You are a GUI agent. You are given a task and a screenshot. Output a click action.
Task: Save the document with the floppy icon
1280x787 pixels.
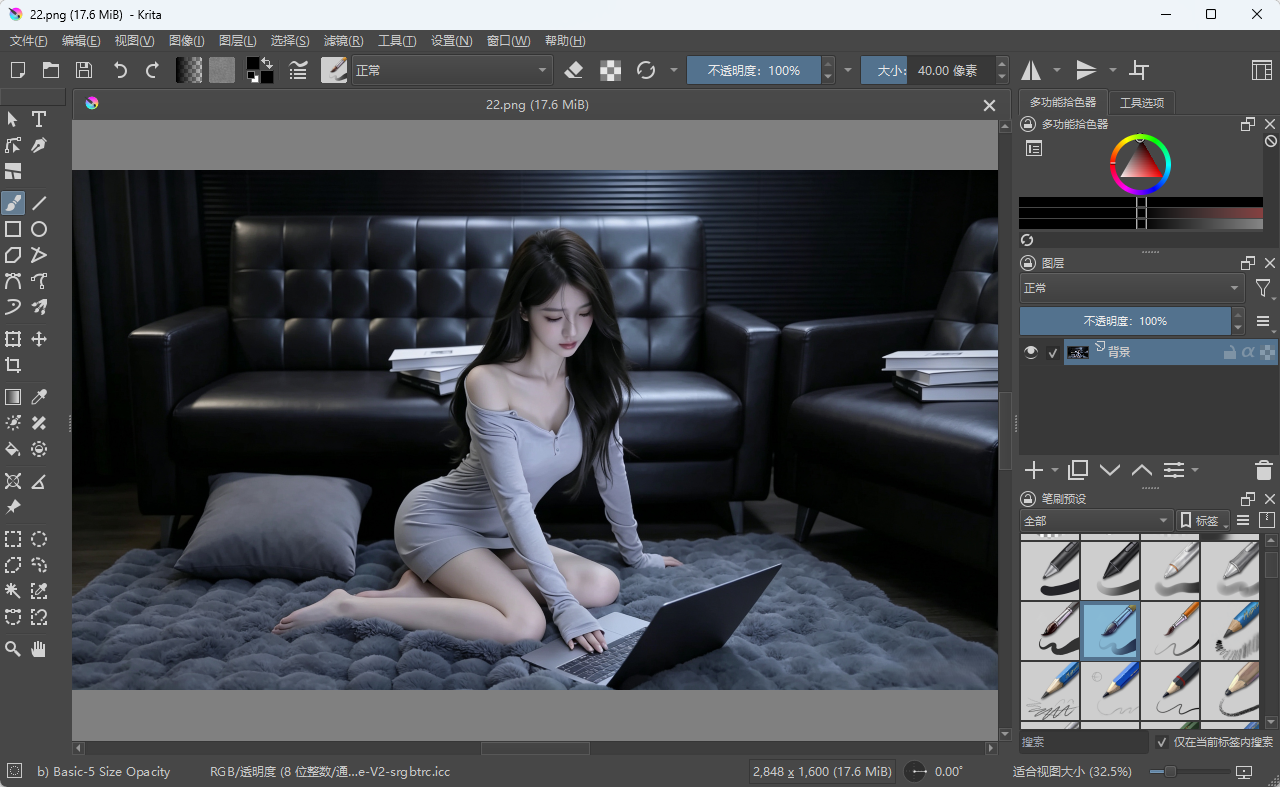84,70
